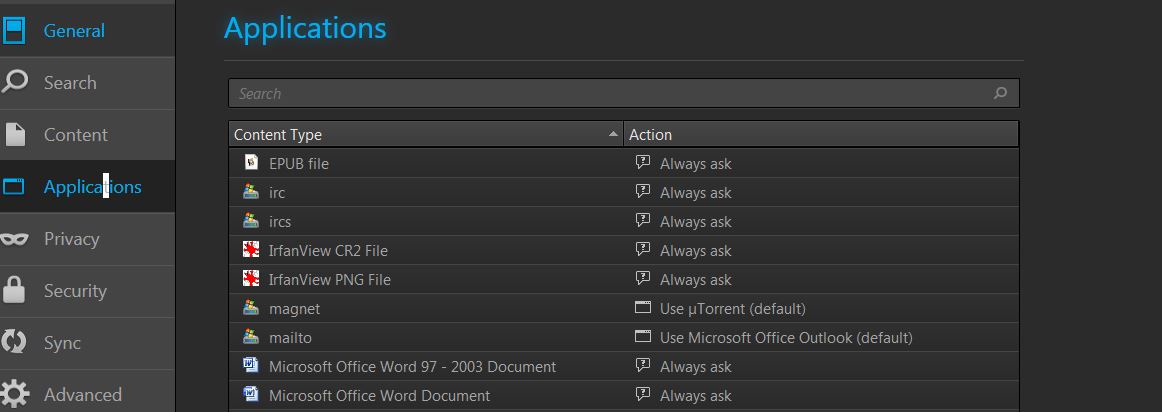Open action dropdown for mailto
The width and height of the screenshot is (1162, 412).
tap(820, 338)
